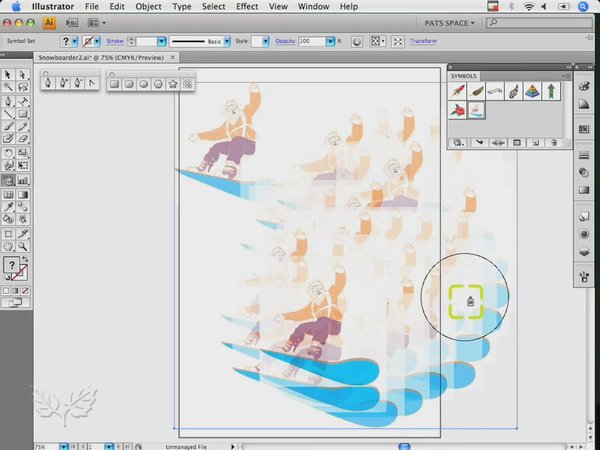
Task: Set the None color mode button
Action: tap(26, 291)
